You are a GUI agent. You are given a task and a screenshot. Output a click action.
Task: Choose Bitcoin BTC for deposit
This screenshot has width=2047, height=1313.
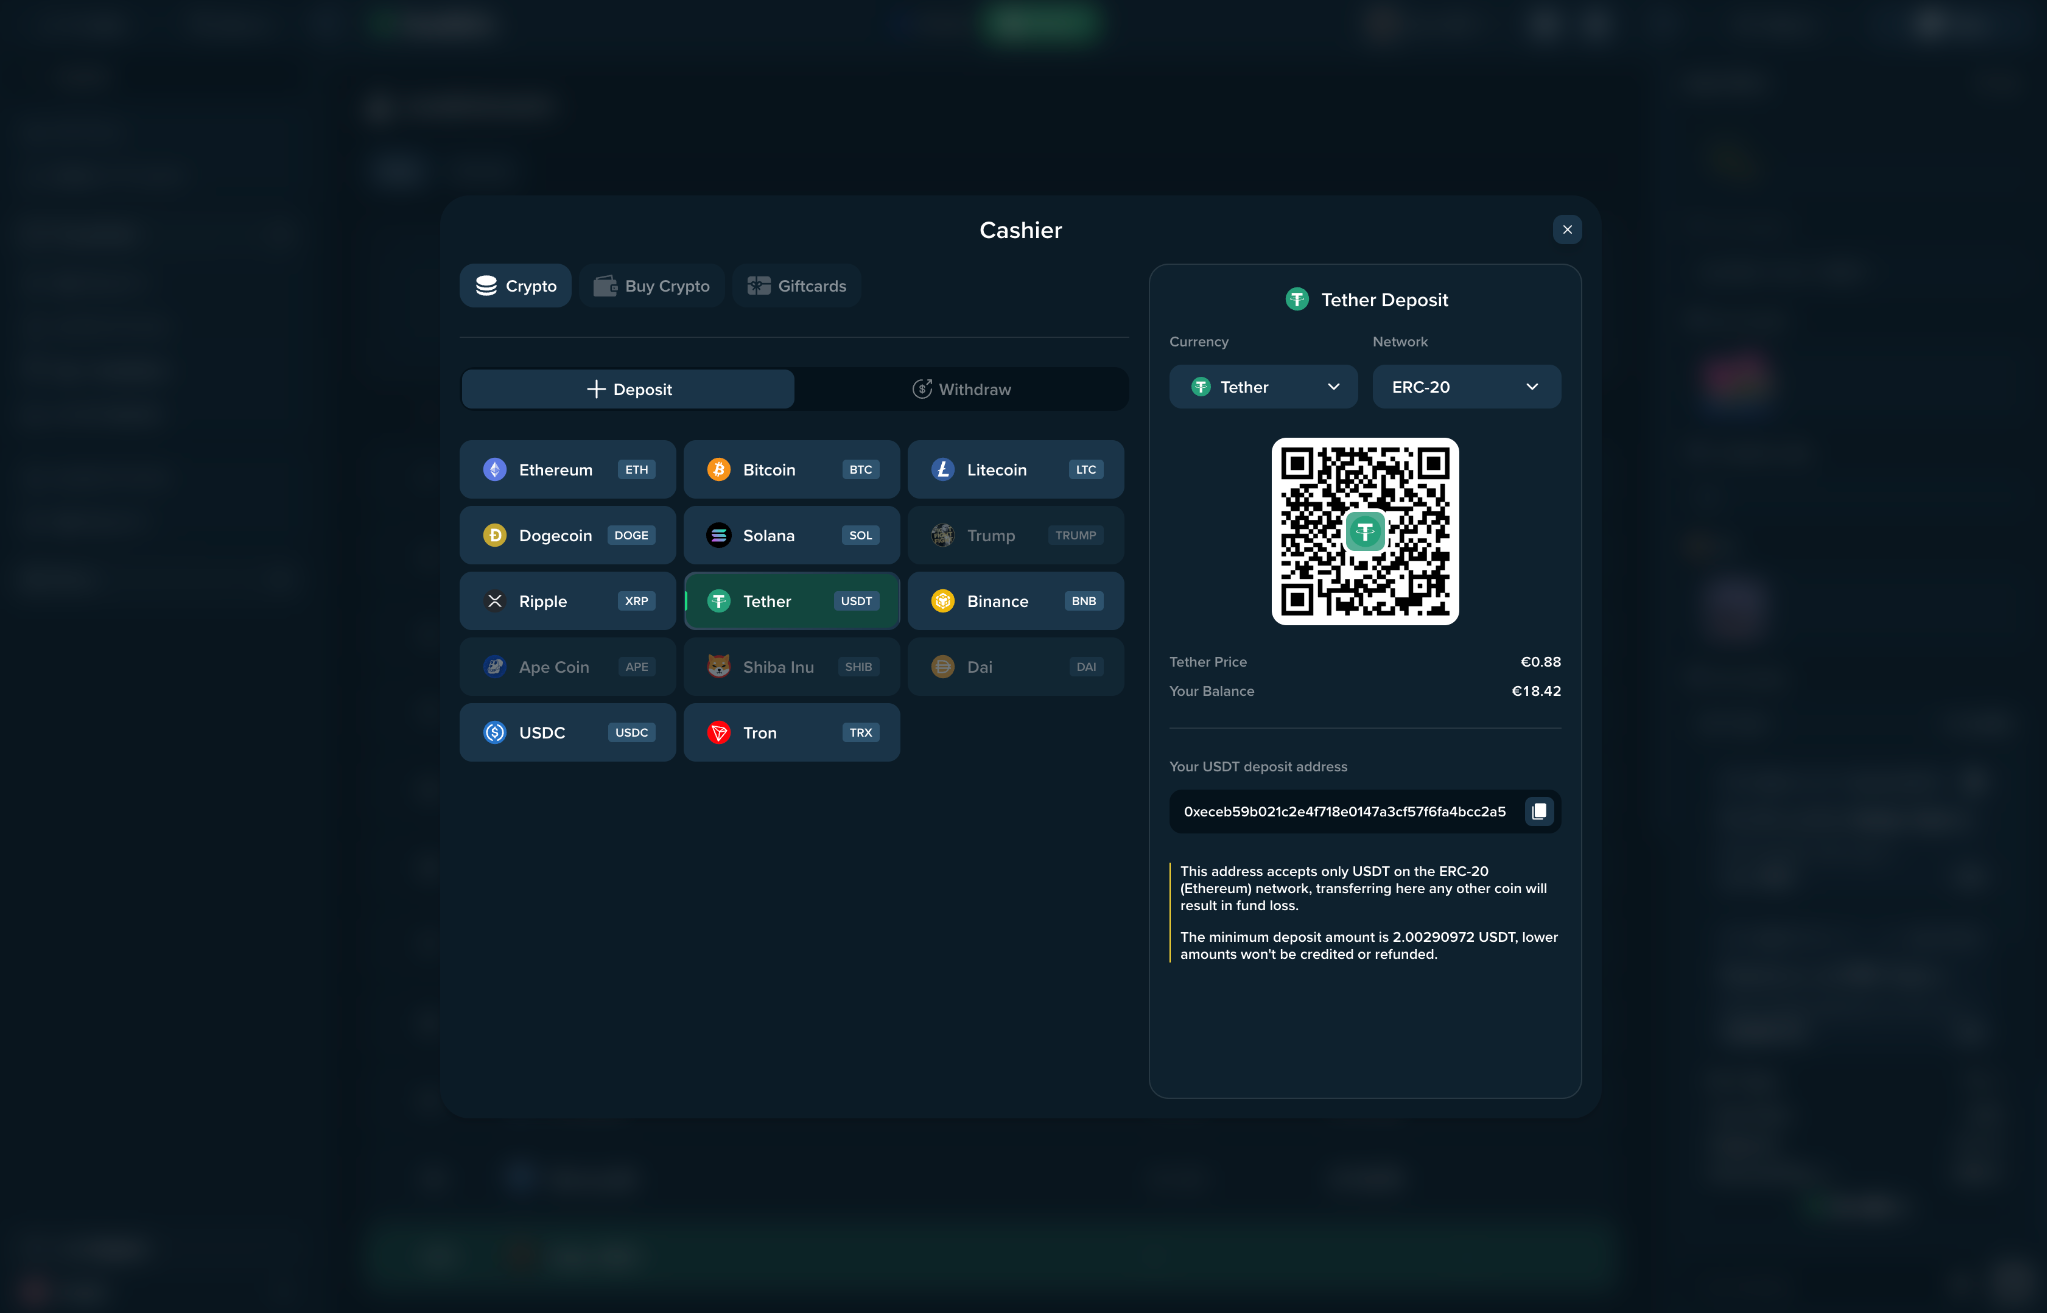(x=792, y=469)
